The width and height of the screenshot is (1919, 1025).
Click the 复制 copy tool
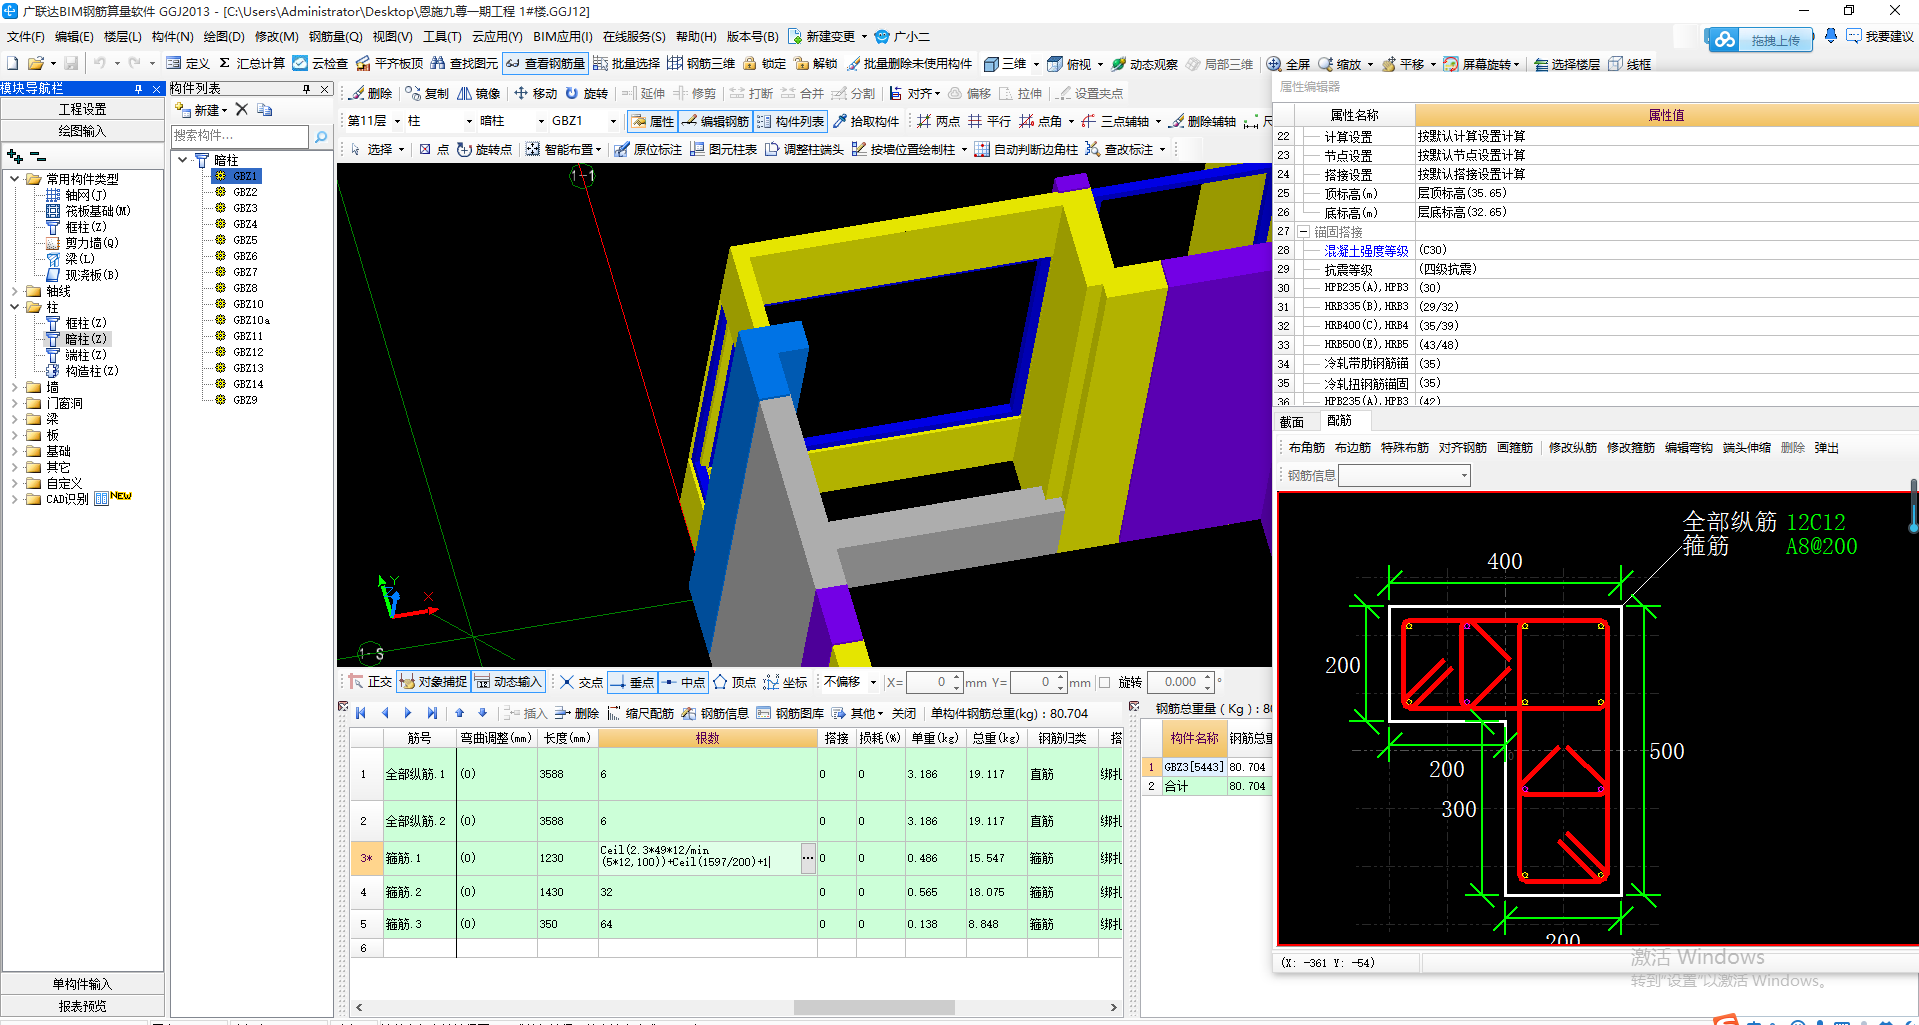click(427, 93)
